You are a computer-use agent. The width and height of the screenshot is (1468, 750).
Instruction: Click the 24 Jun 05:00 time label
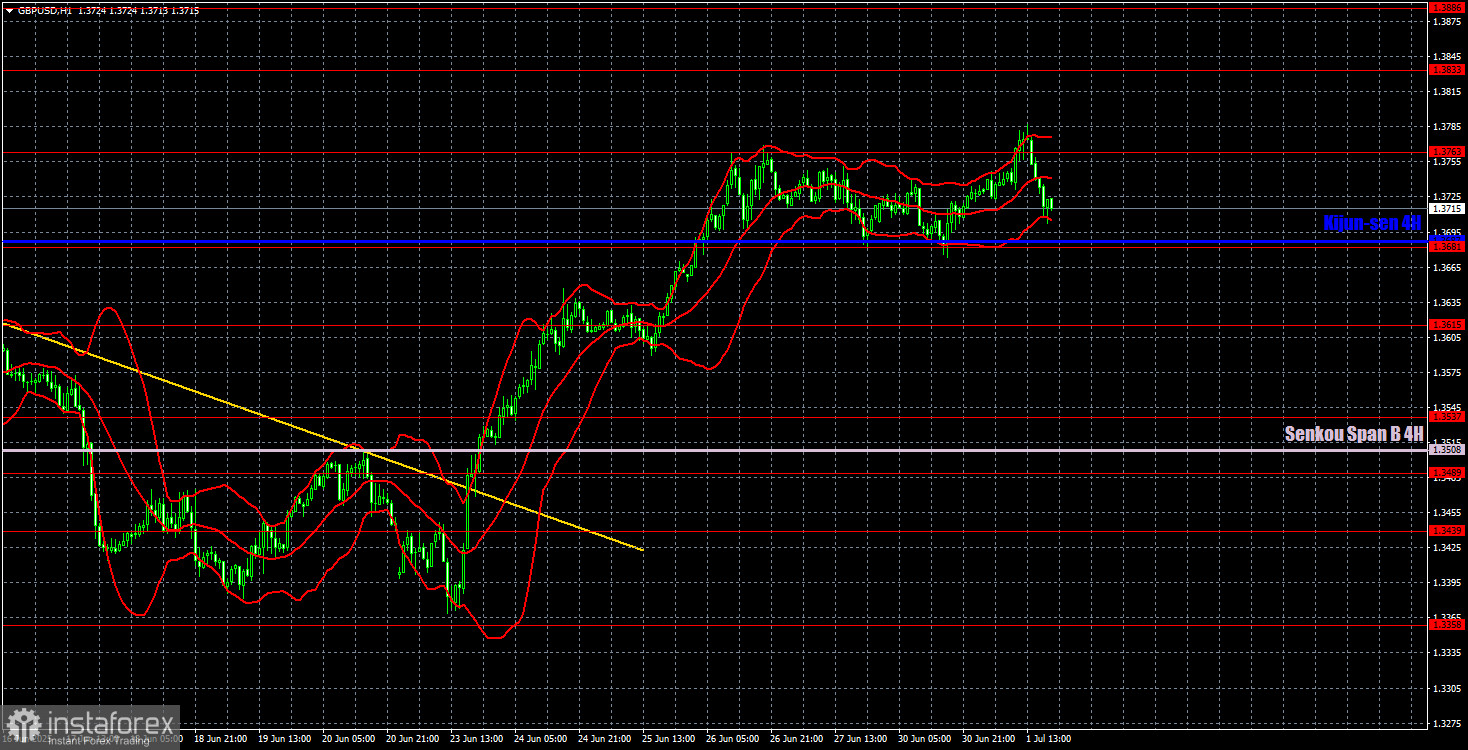tap(542, 740)
